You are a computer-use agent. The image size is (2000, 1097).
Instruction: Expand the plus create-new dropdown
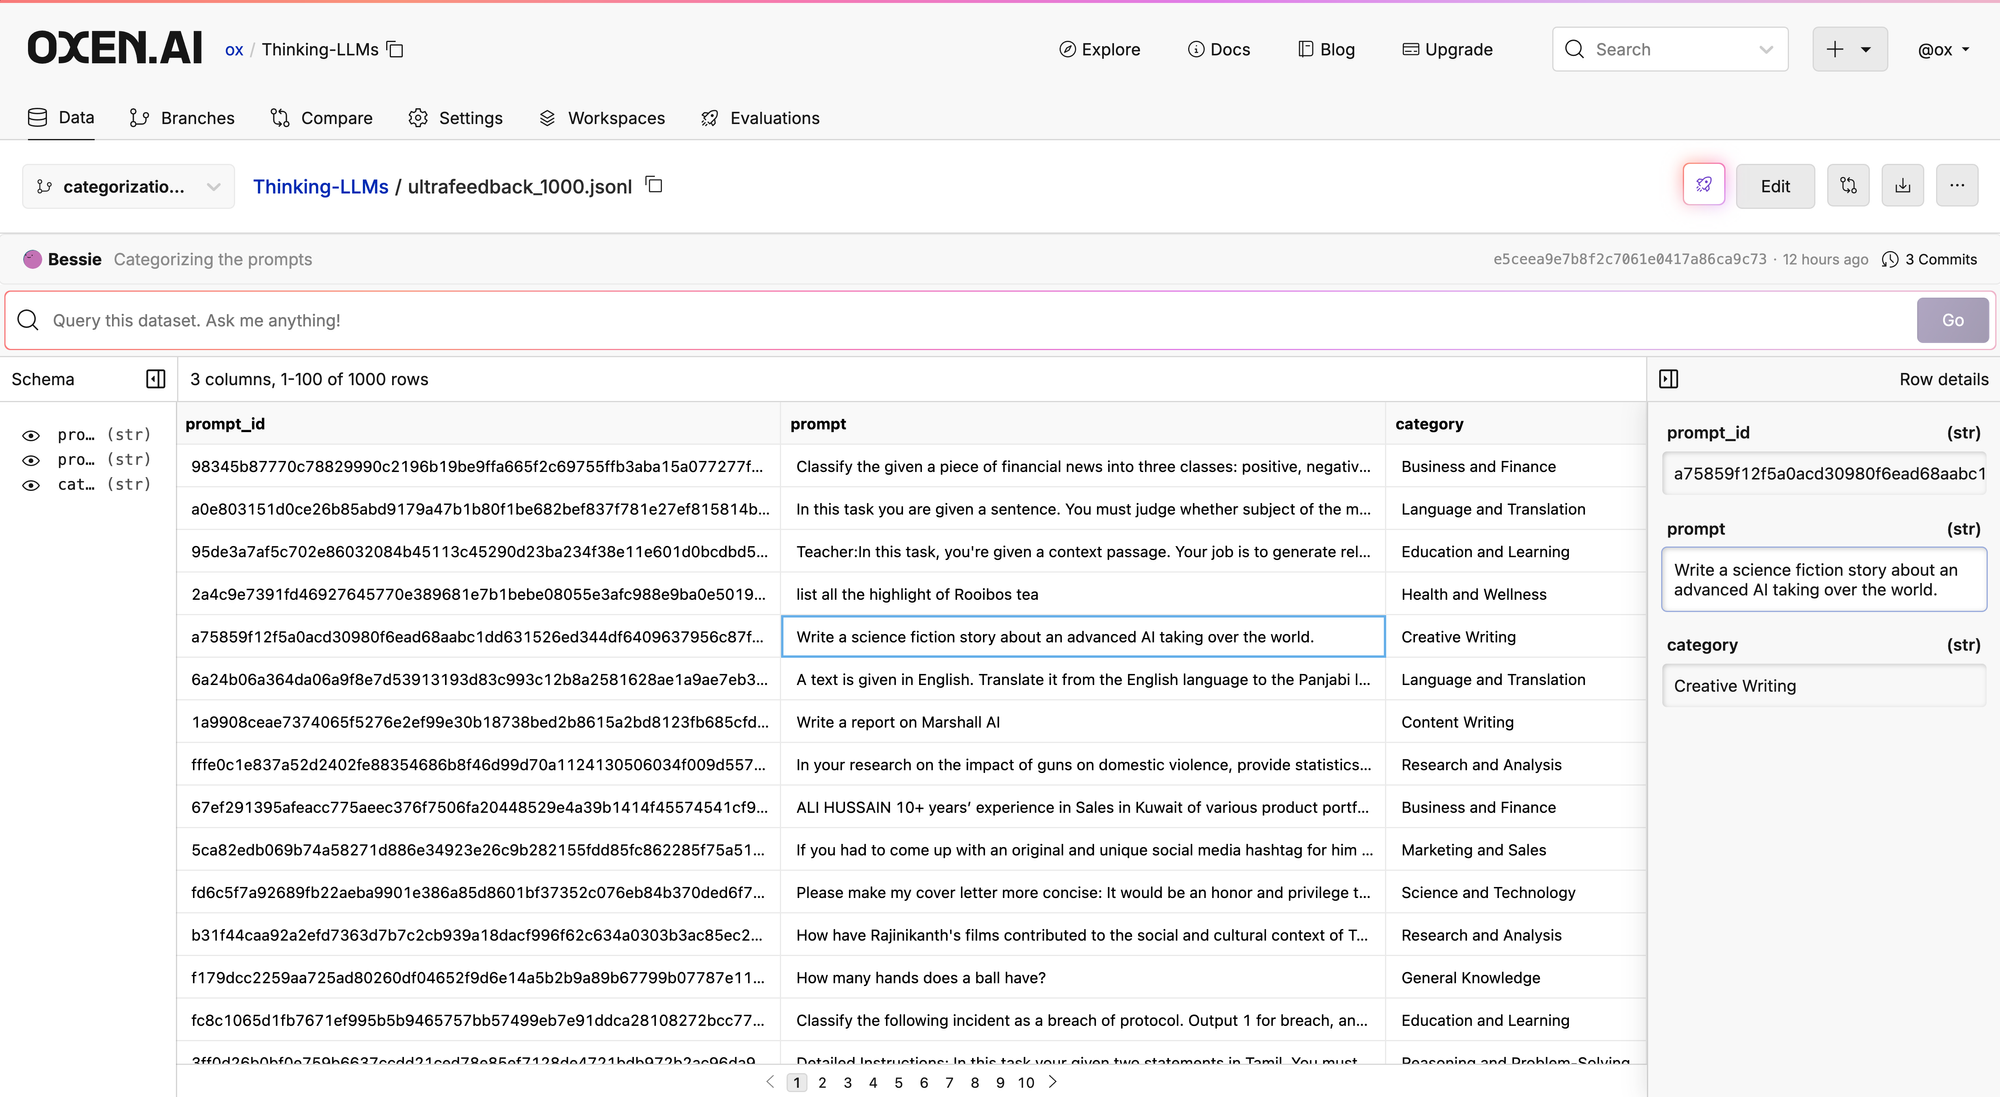tap(1849, 49)
